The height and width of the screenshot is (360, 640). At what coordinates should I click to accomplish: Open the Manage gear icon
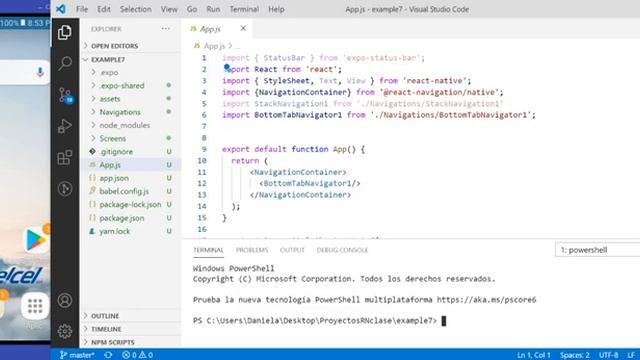64,331
